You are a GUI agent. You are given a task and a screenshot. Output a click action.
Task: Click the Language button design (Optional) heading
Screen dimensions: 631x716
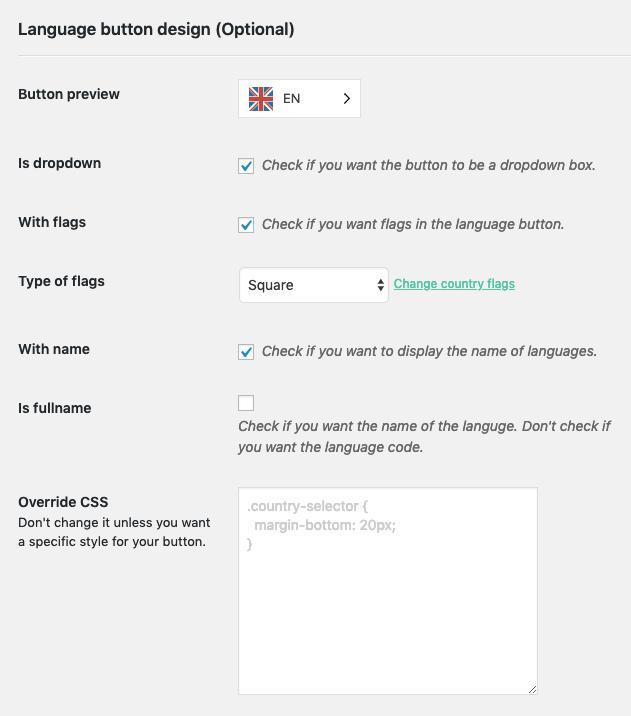coord(156,29)
